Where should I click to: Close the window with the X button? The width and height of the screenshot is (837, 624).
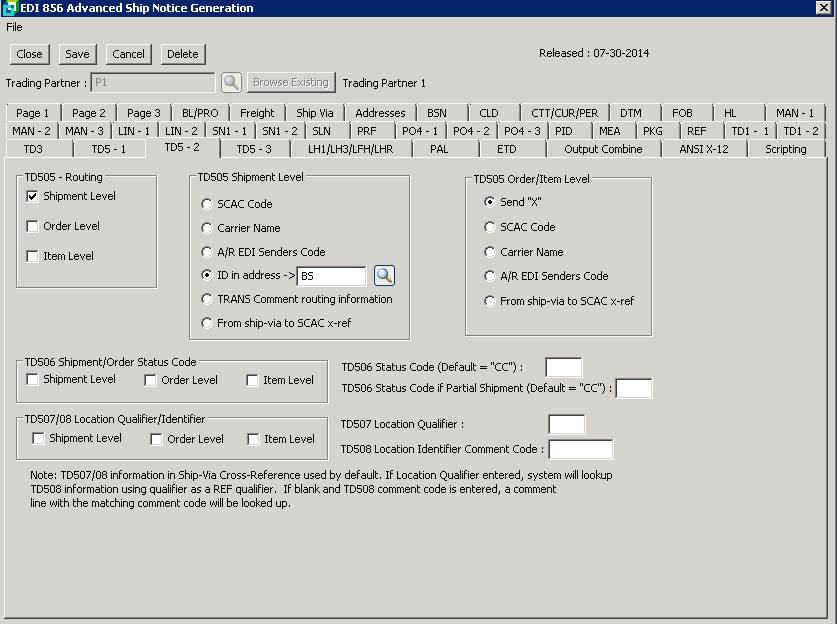(x=824, y=8)
